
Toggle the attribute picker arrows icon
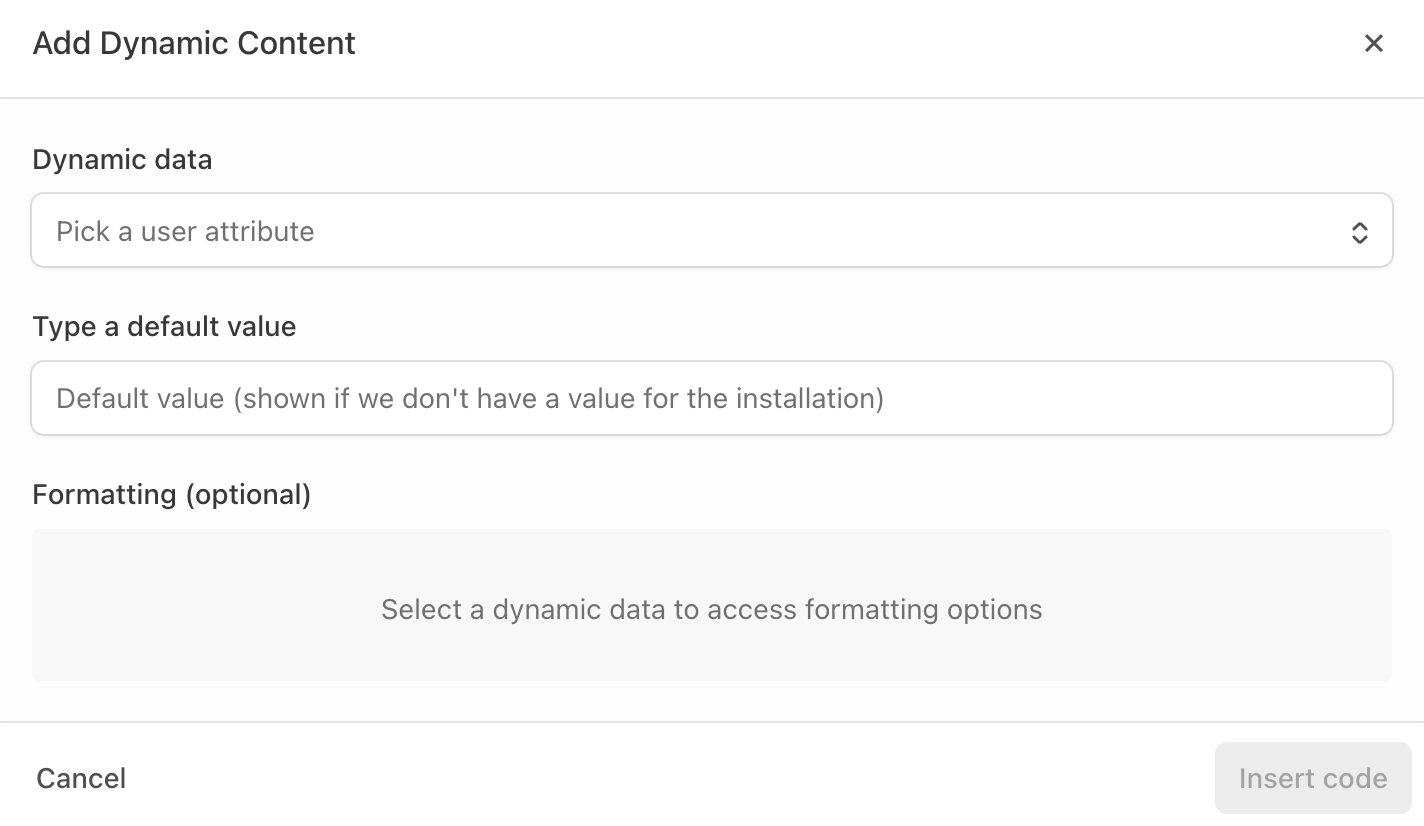pyautogui.click(x=1359, y=232)
